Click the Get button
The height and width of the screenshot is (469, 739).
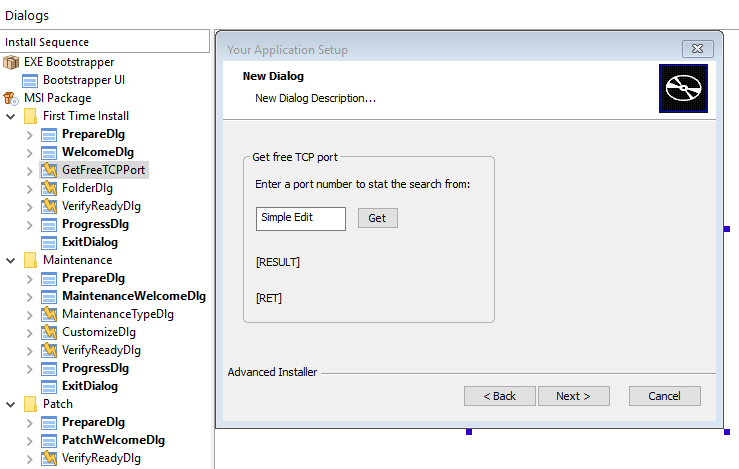[378, 218]
